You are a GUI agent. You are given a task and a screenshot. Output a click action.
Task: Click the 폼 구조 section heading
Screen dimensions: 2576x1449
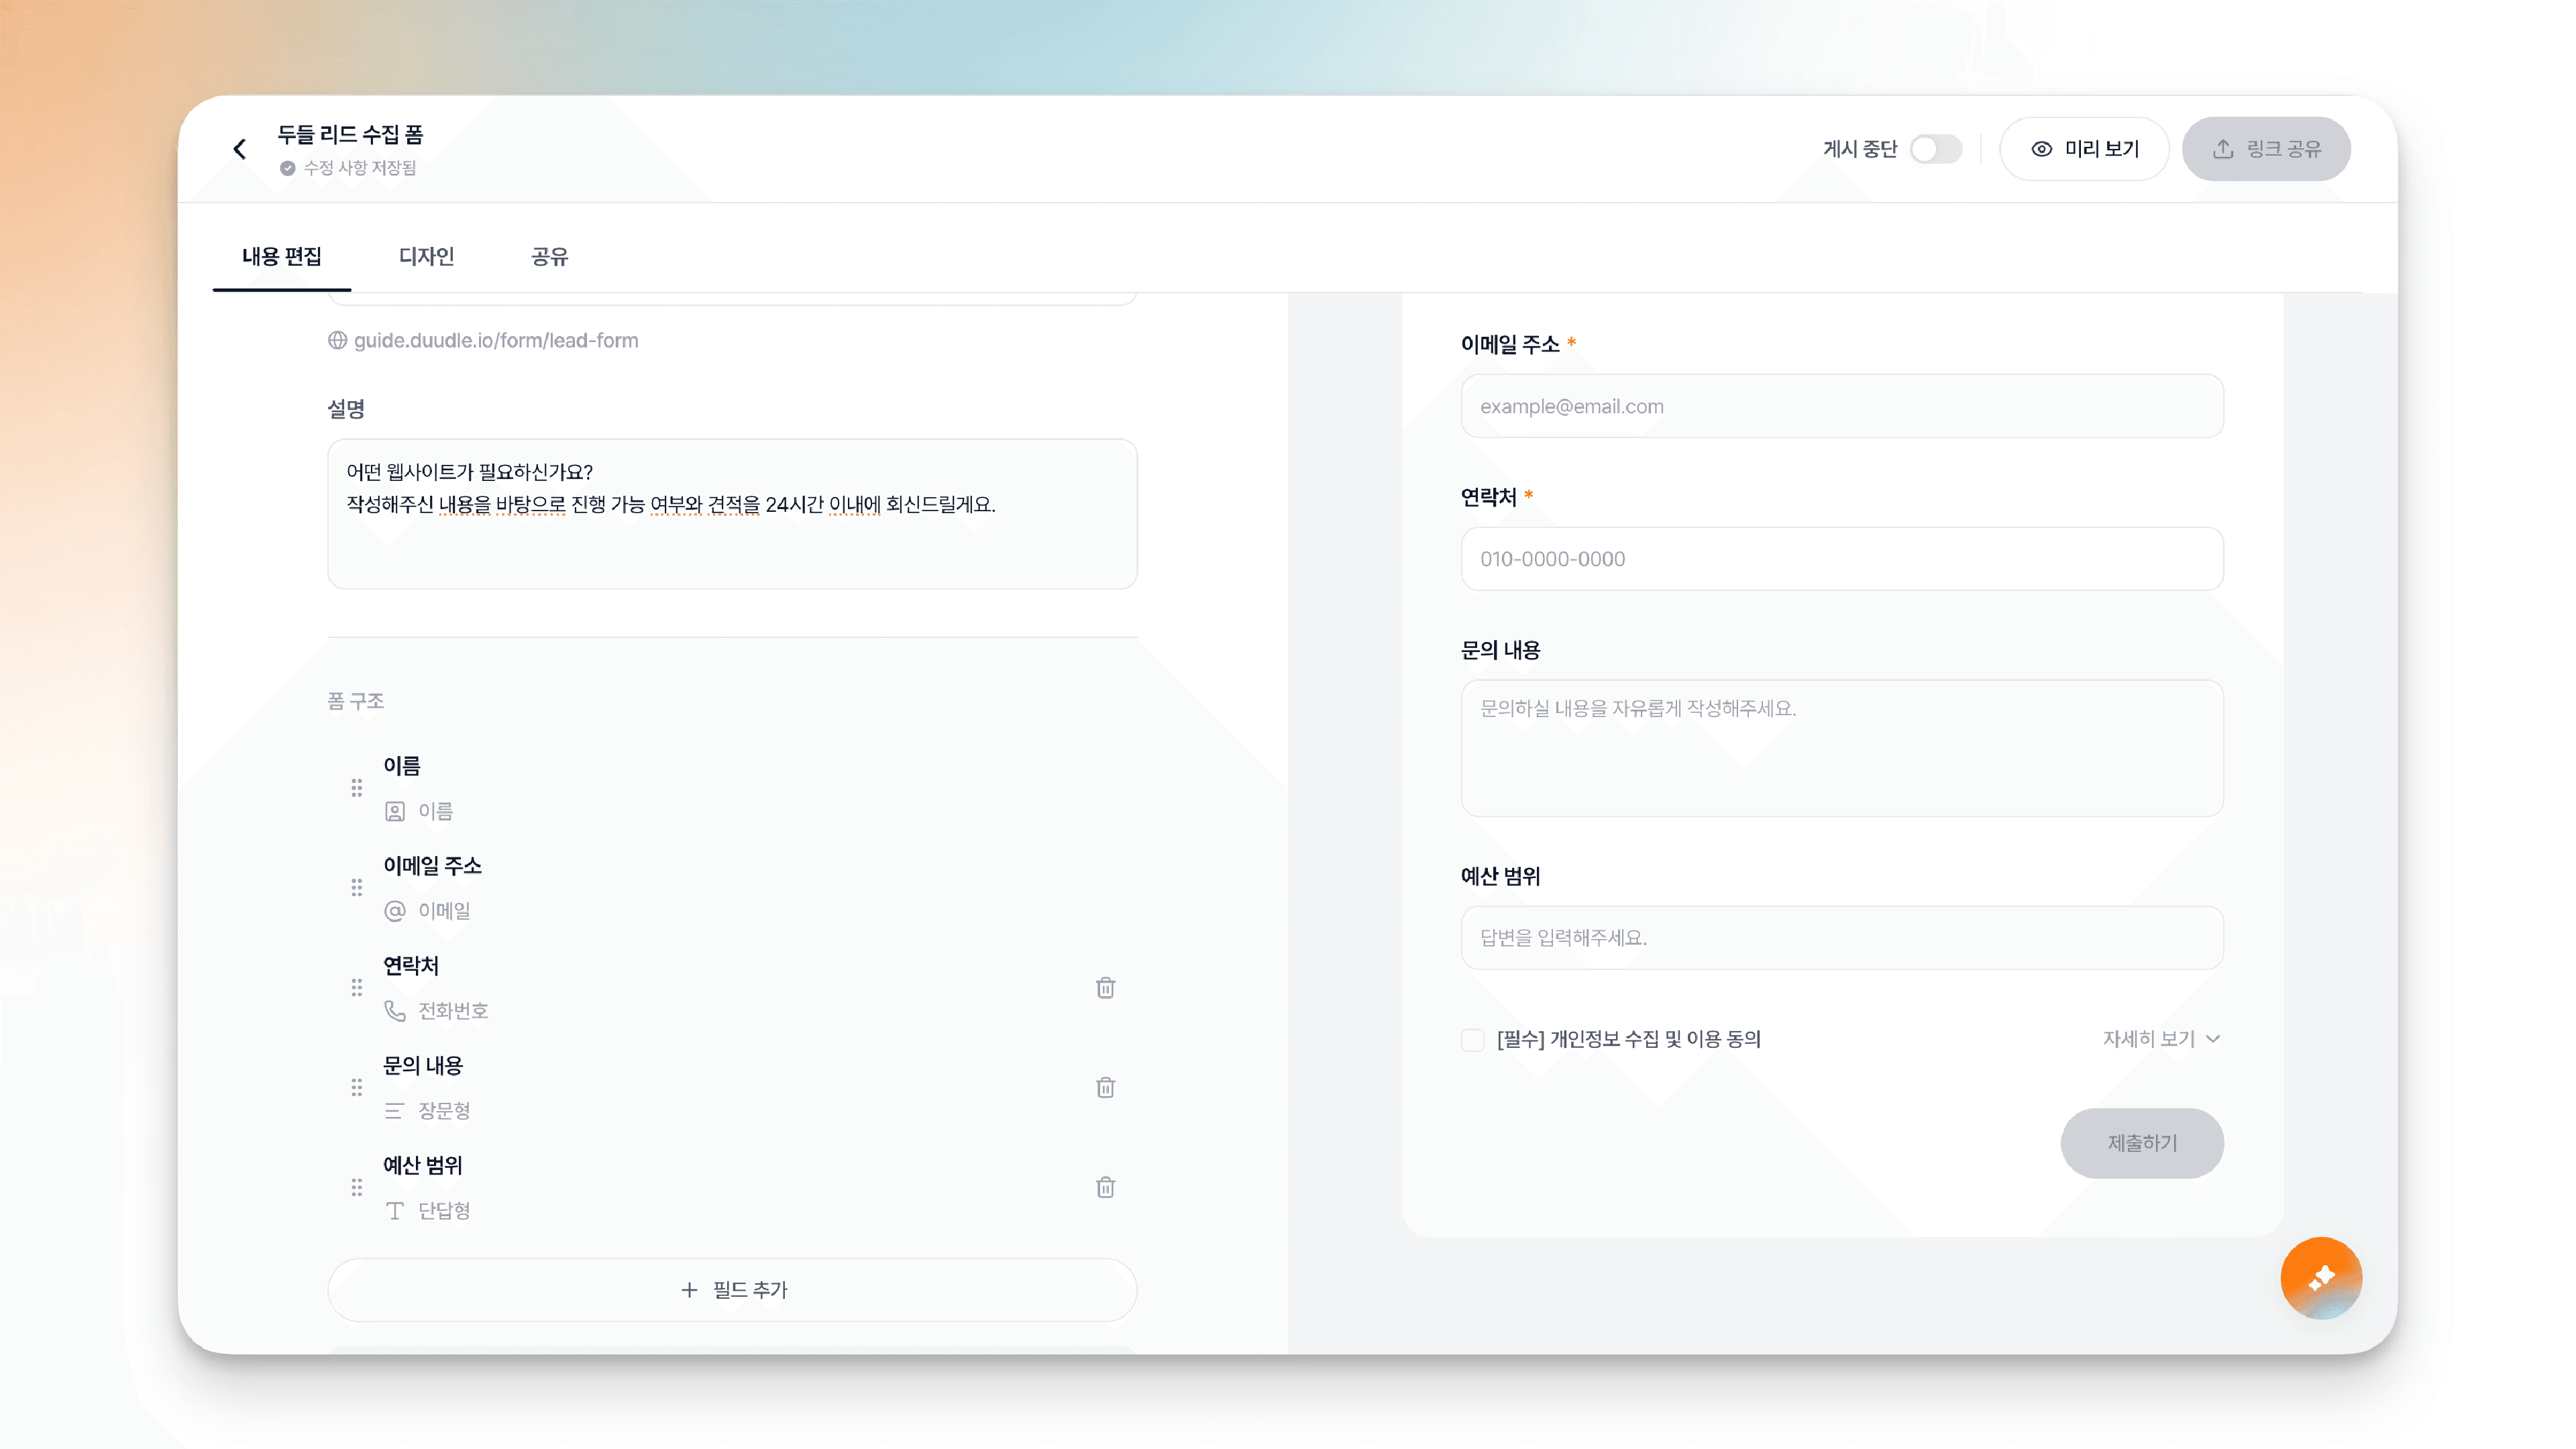coord(356,701)
